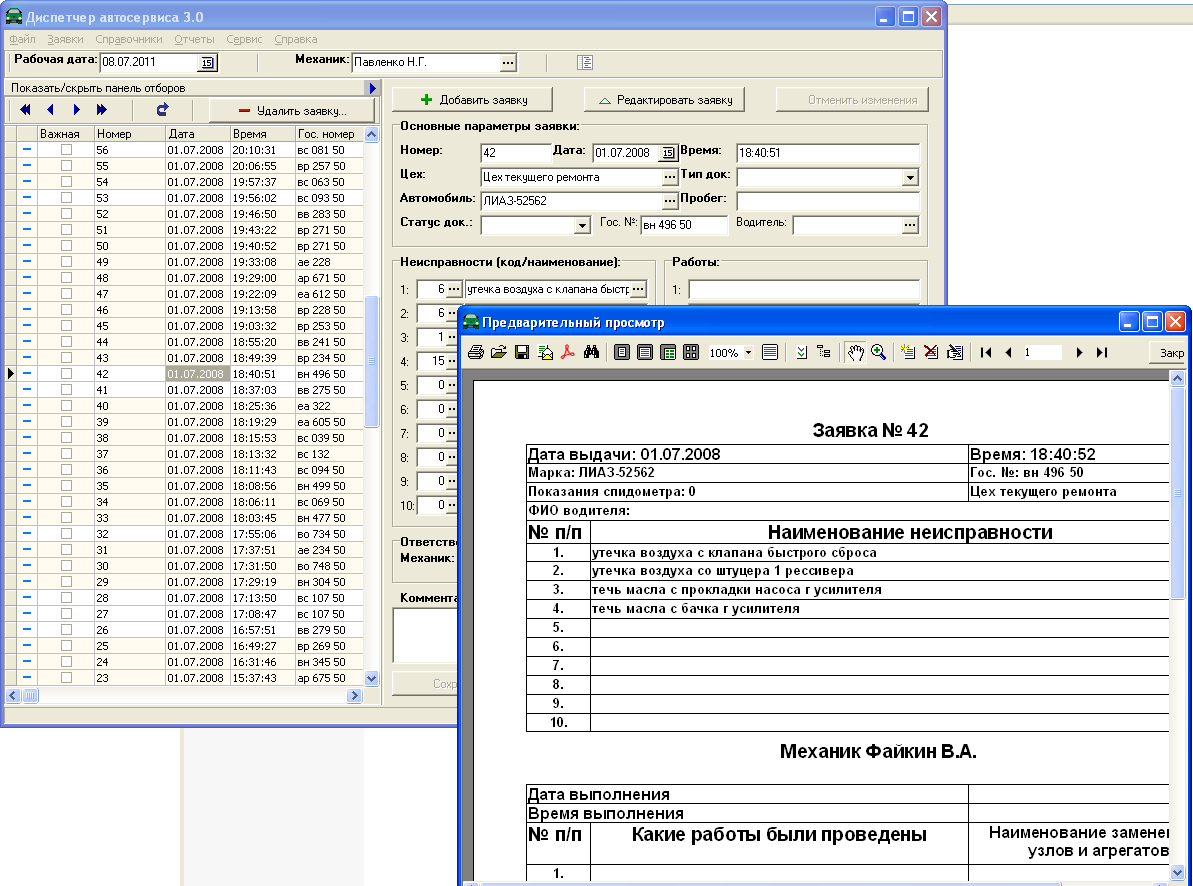Toggle the Важная checkbox for request 56
Screen dimensions: 1193x886
click(66, 150)
